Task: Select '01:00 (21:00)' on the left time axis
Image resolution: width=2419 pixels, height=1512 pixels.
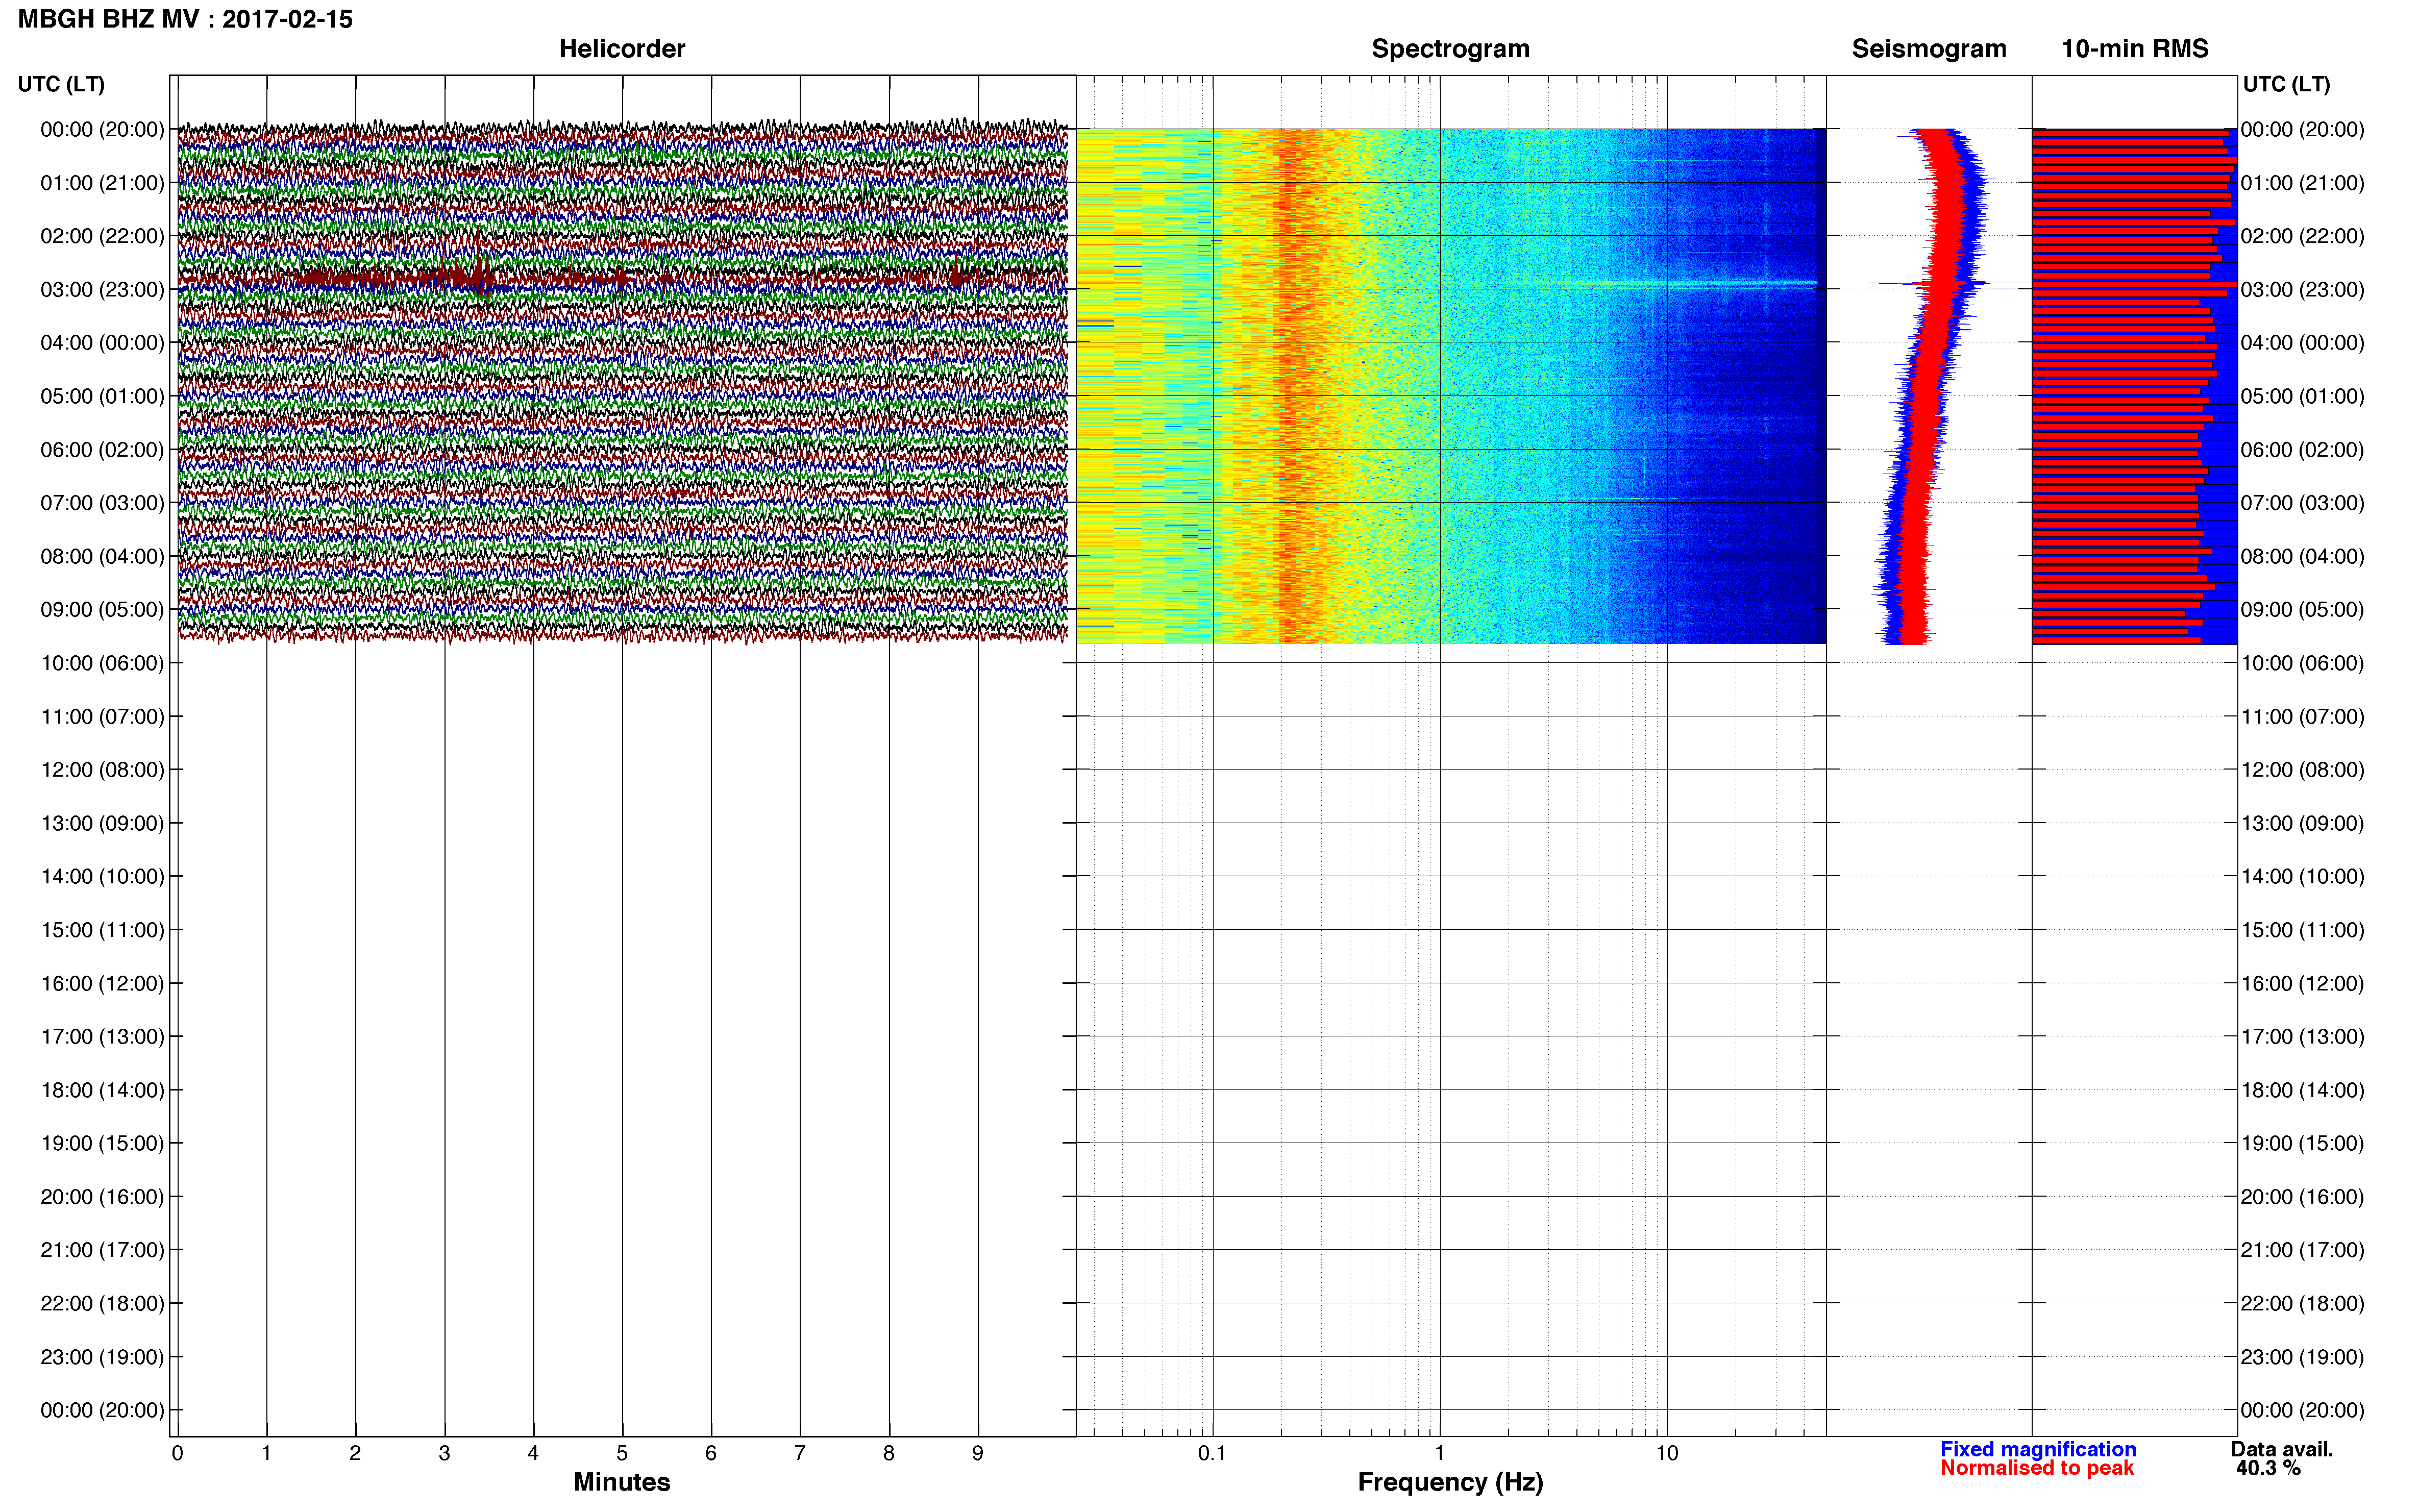Action: 102,183
